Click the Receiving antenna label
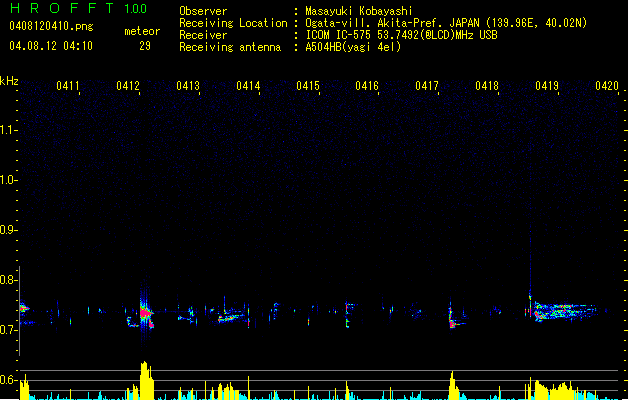 [x=230, y=47]
